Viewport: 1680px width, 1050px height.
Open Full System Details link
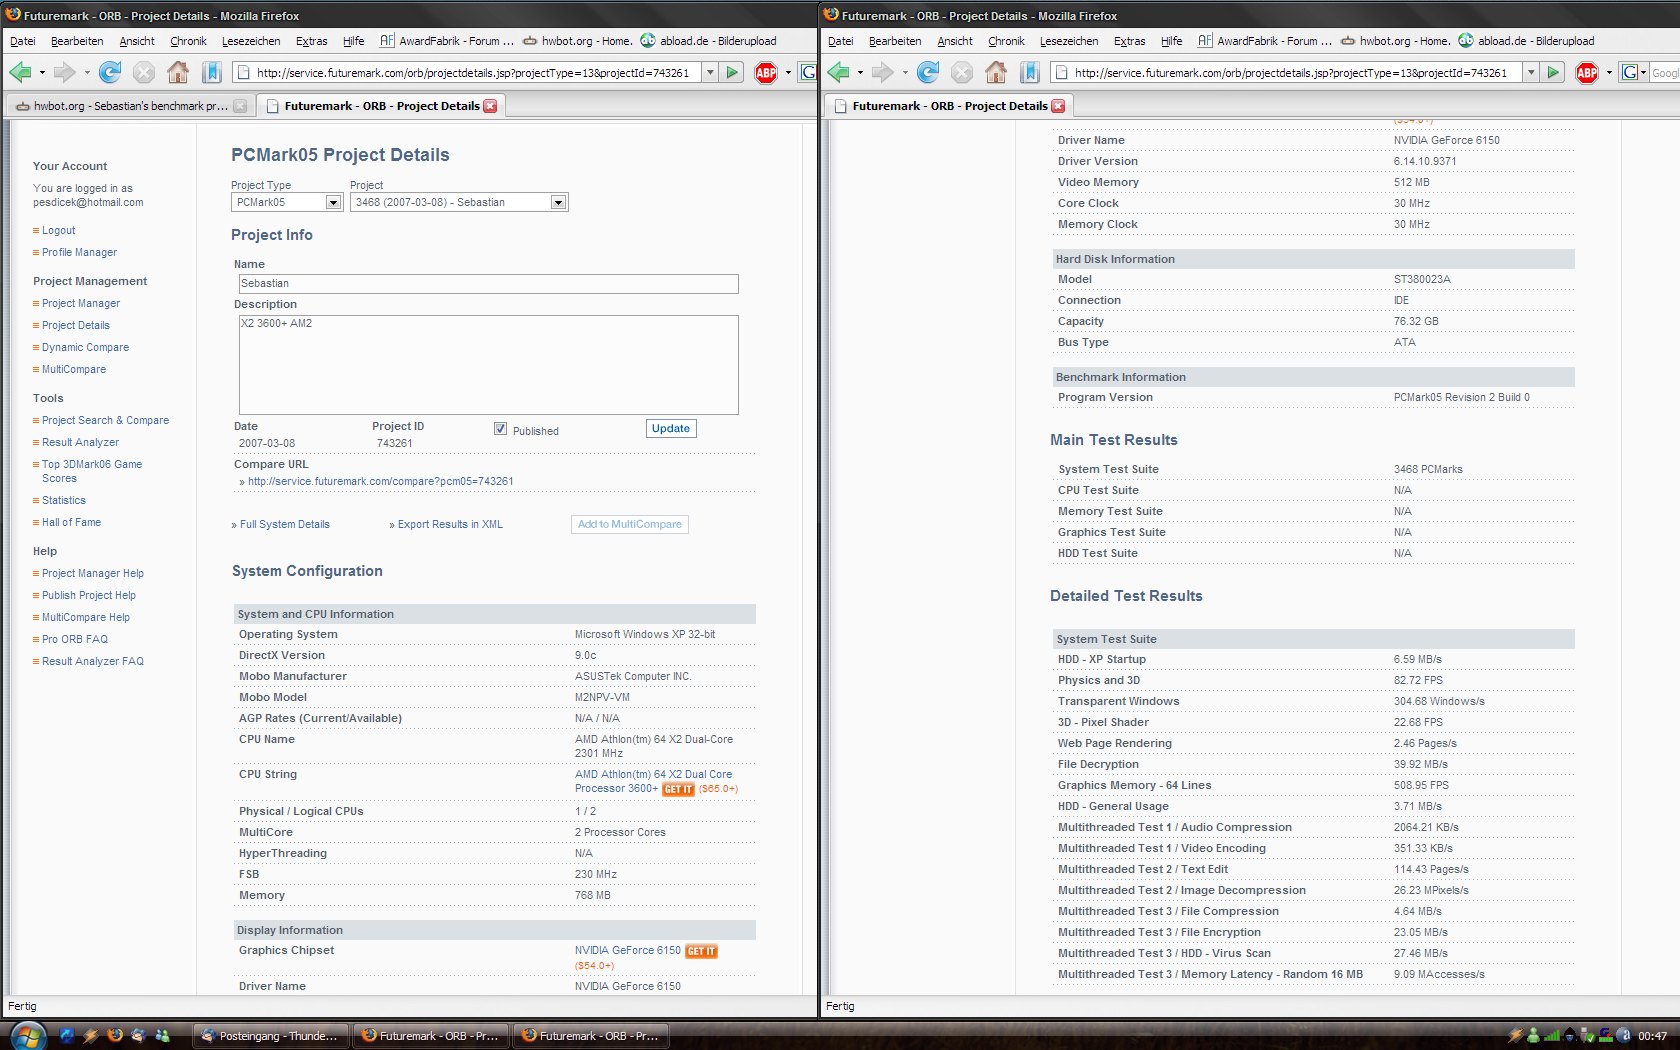click(x=284, y=524)
